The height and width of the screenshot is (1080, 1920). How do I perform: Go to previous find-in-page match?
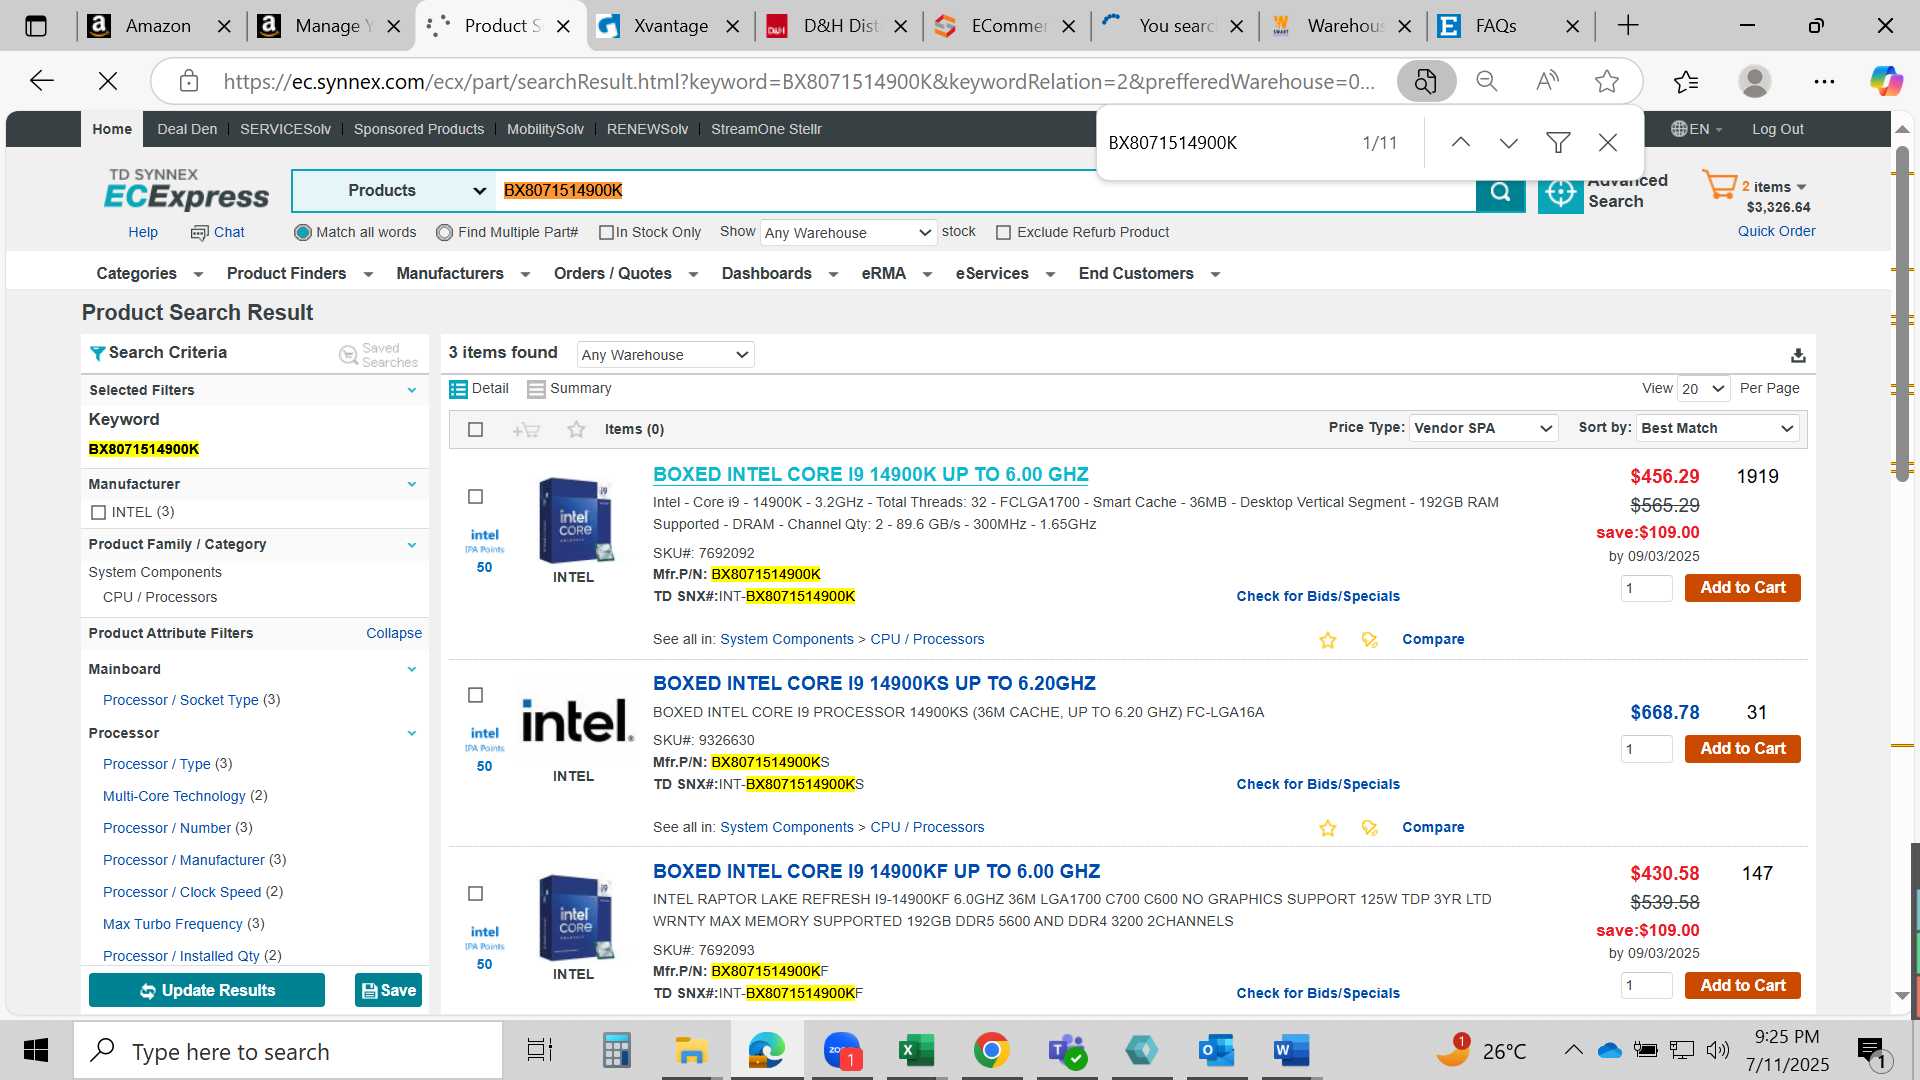pos(1460,143)
